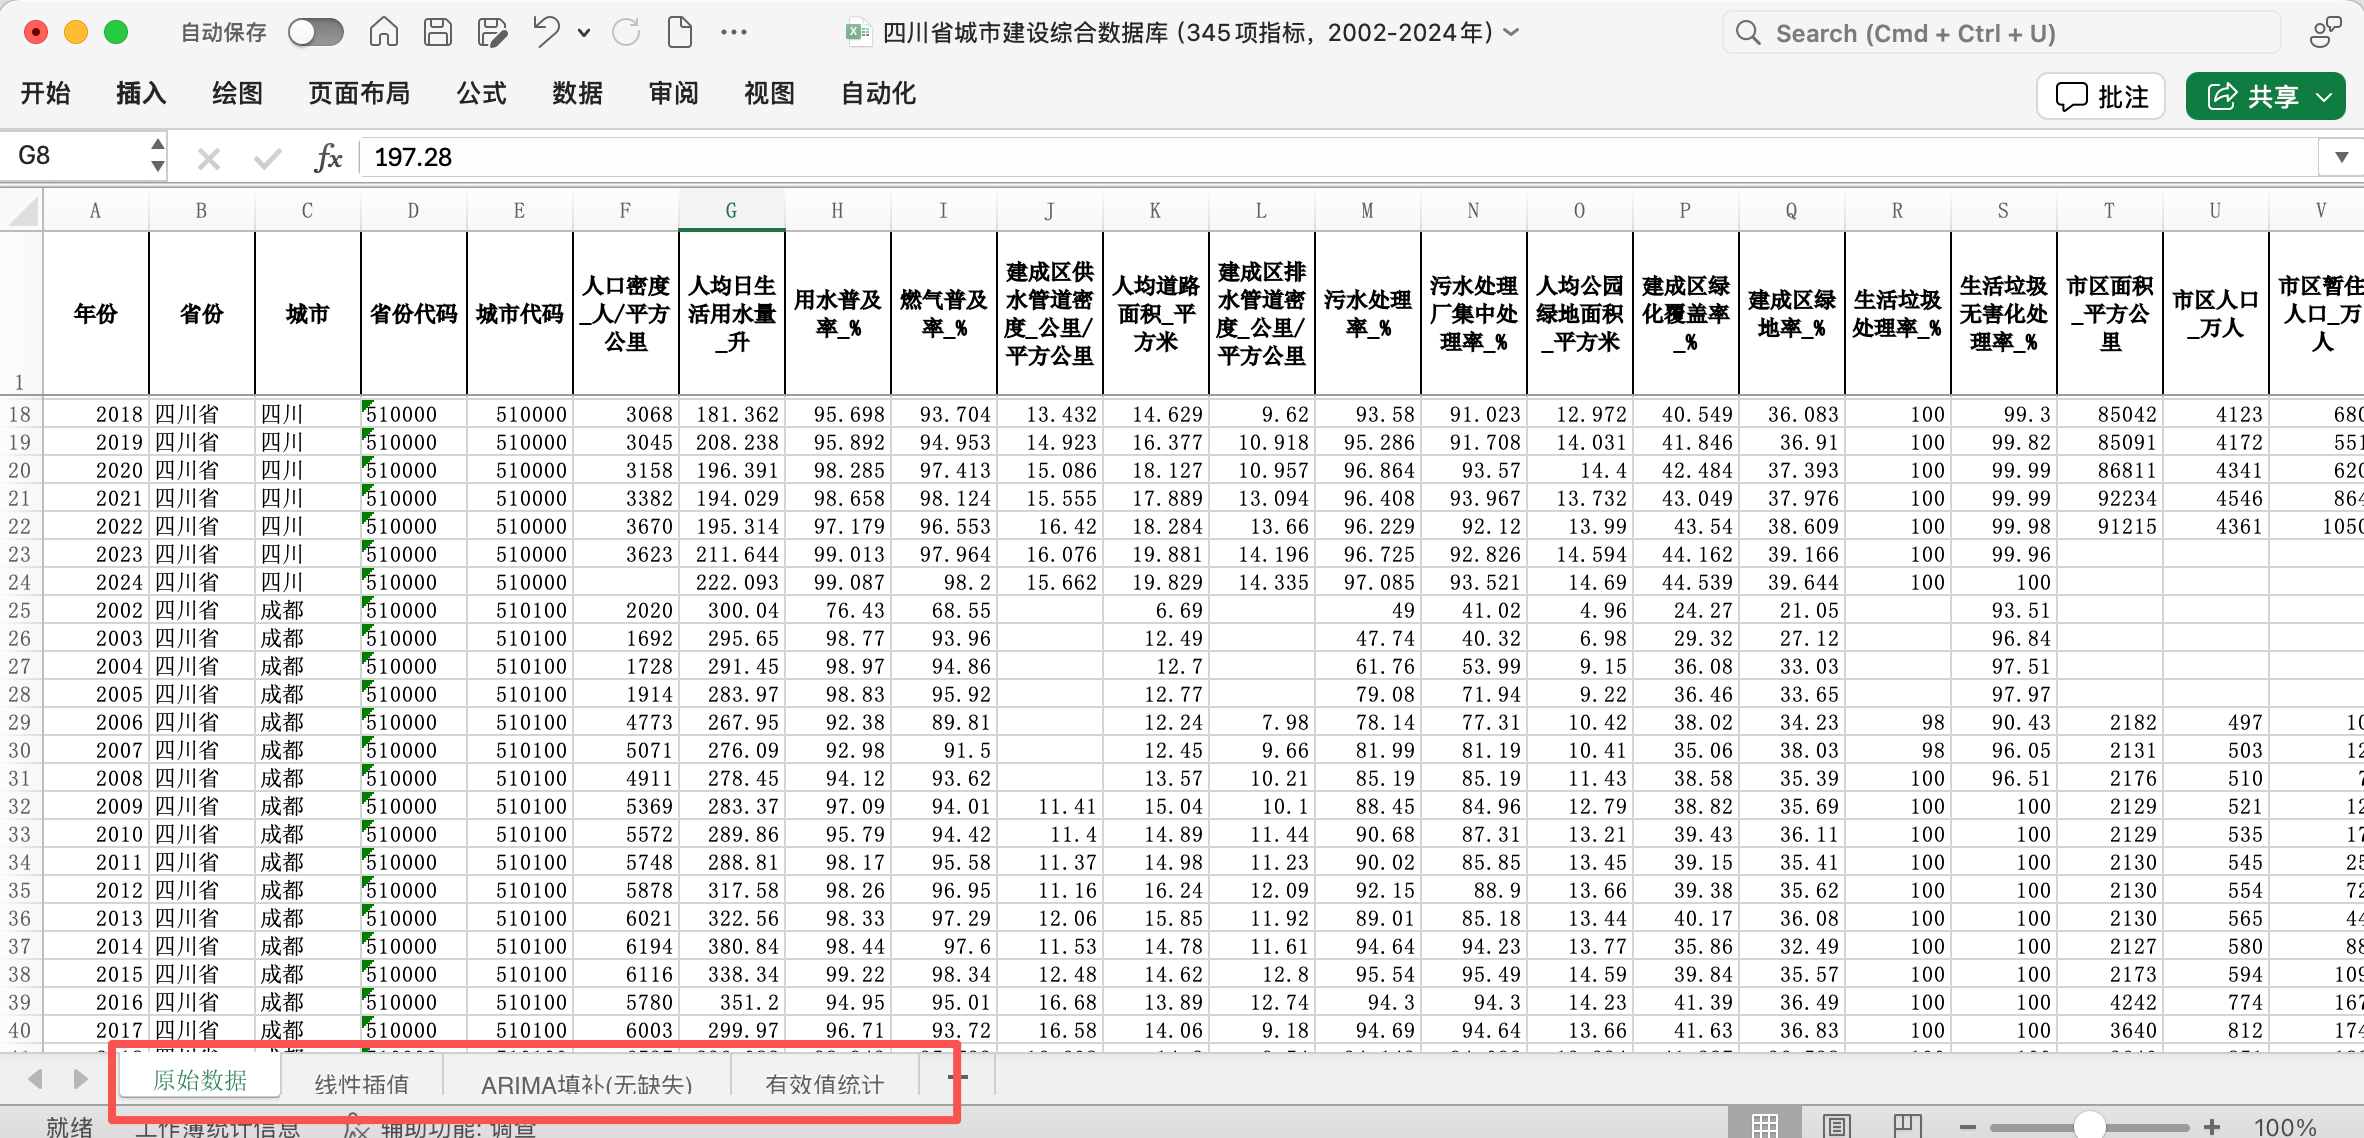Image resolution: width=2364 pixels, height=1138 pixels.
Task: Switch to Normal grid view in status bar
Action: tap(1765, 1126)
